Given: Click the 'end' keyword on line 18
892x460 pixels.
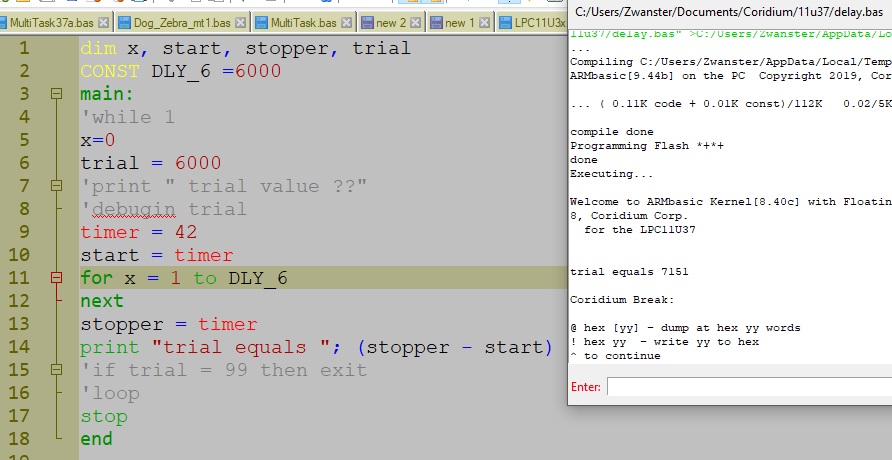Looking at the screenshot, I should (x=97, y=439).
